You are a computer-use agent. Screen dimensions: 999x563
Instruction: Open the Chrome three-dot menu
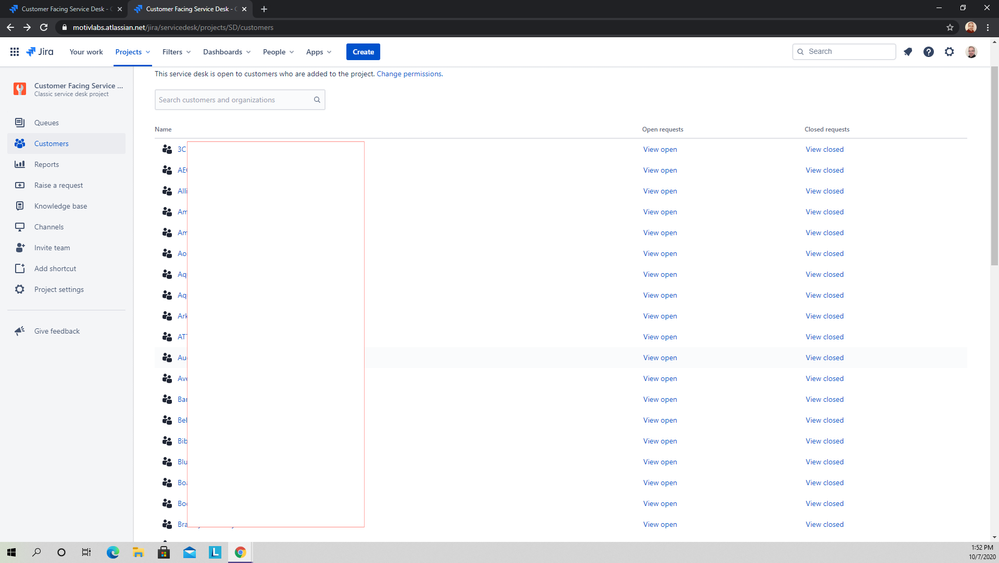[988, 27]
